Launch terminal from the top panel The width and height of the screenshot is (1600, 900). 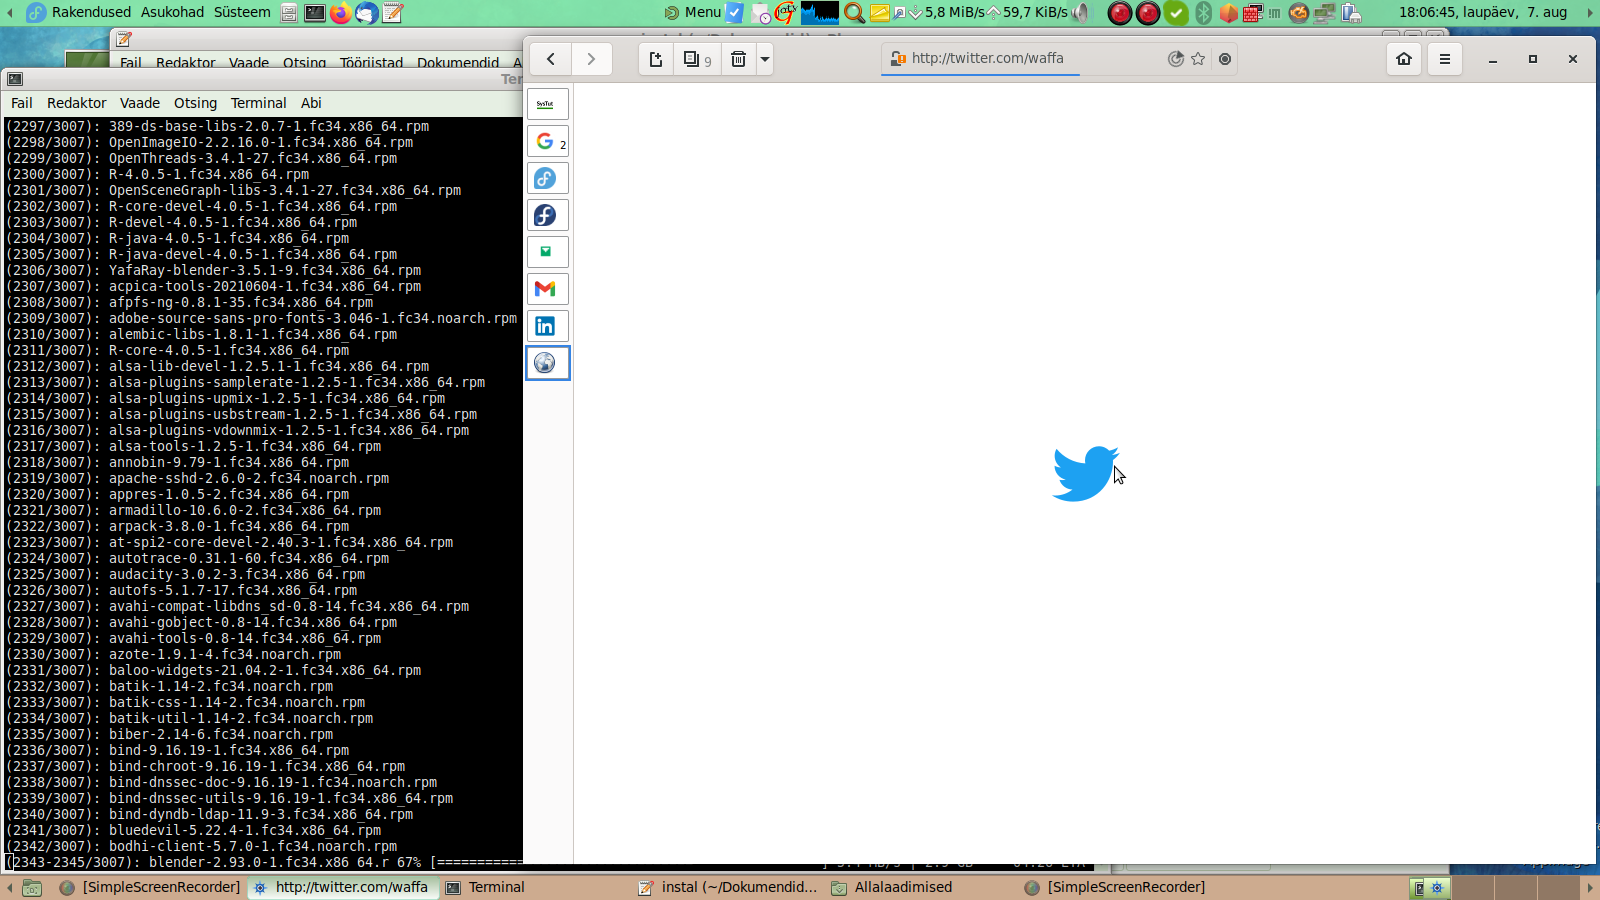coord(314,13)
